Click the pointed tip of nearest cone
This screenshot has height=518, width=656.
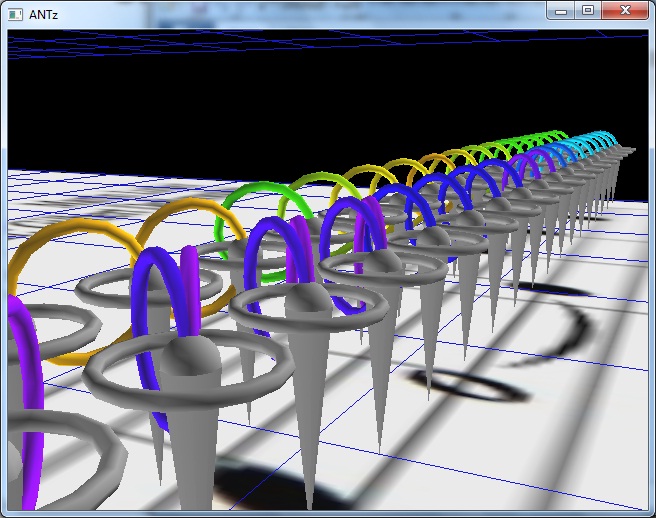(x=310, y=503)
